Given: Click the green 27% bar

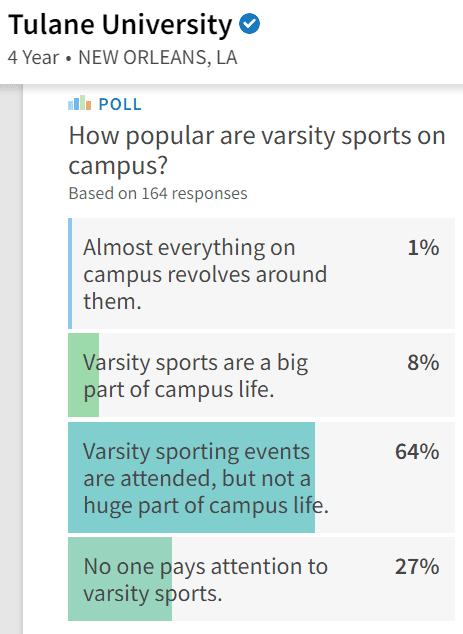Looking at the screenshot, I should (x=120, y=579).
